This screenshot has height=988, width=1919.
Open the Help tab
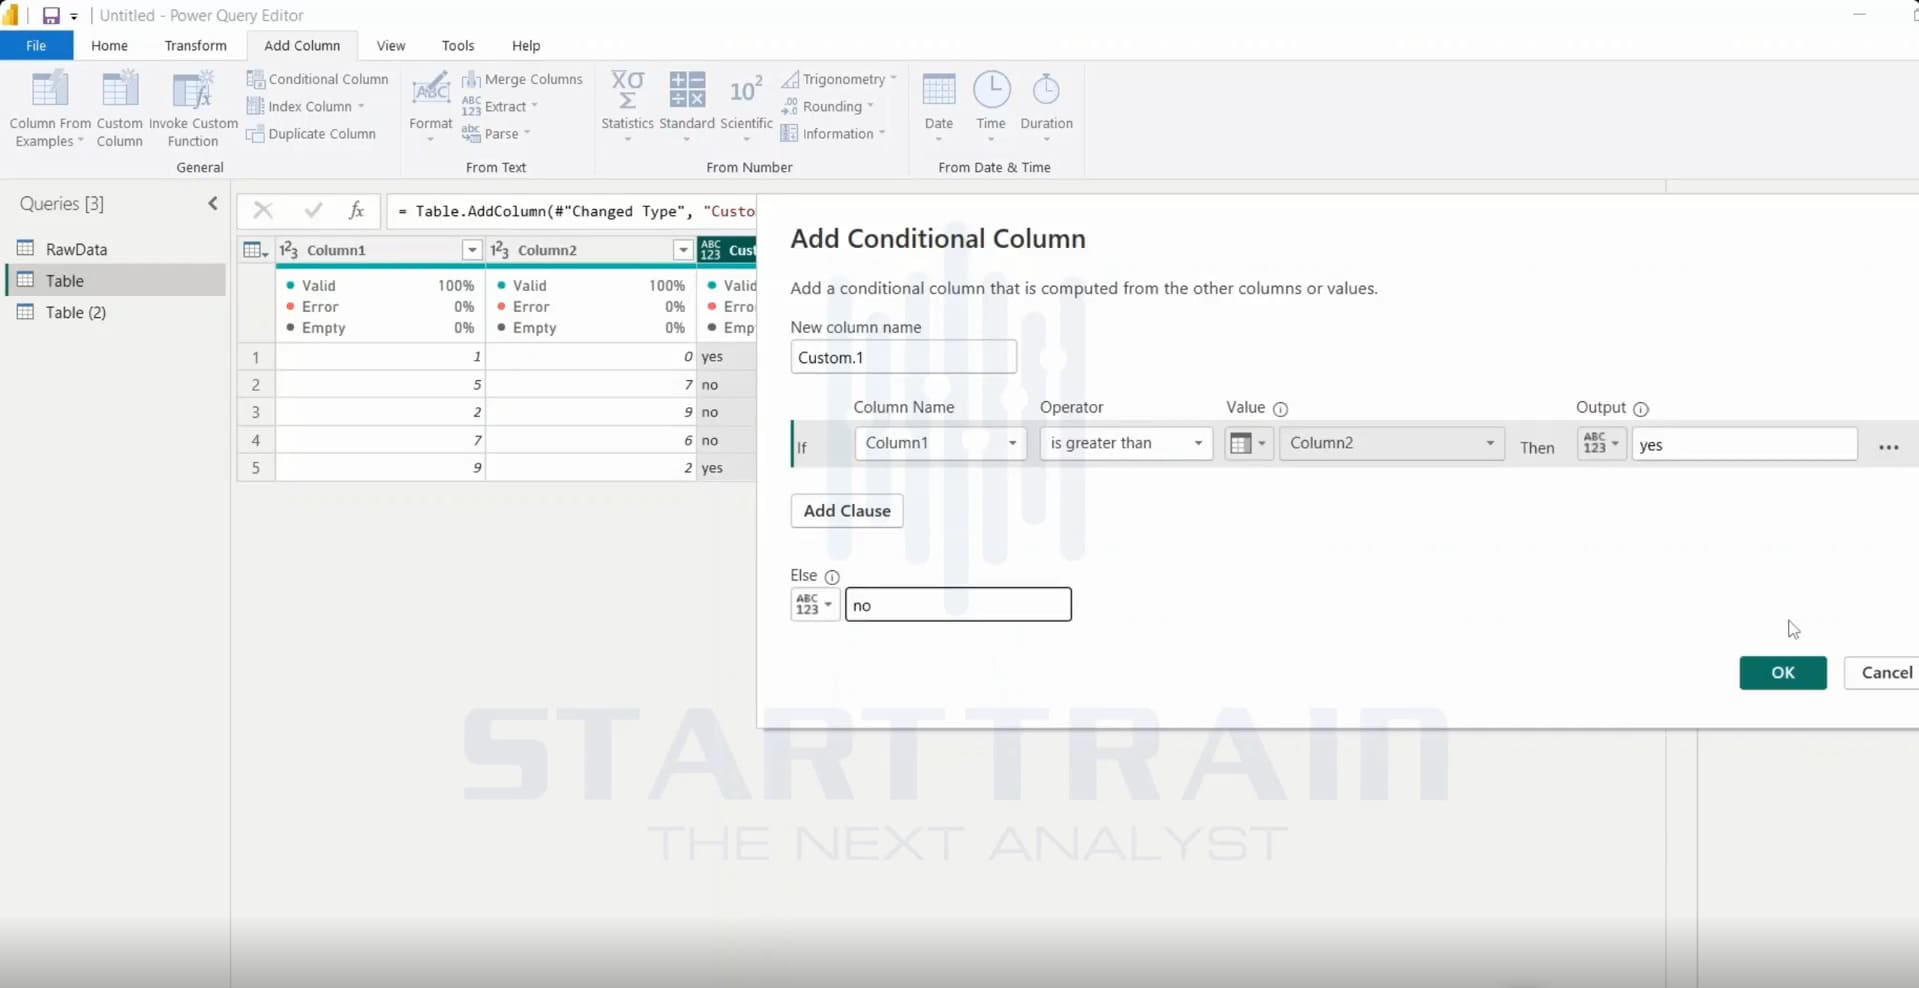coord(526,45)
